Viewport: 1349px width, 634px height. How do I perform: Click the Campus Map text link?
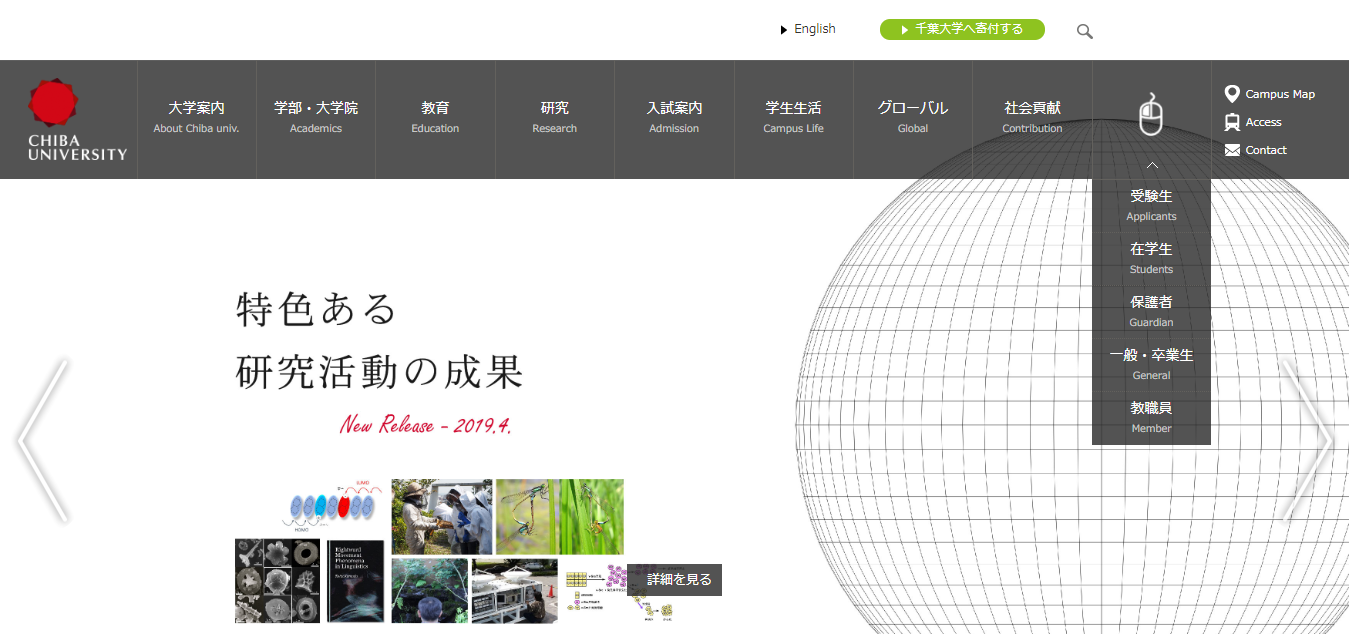pos(1280,94)
